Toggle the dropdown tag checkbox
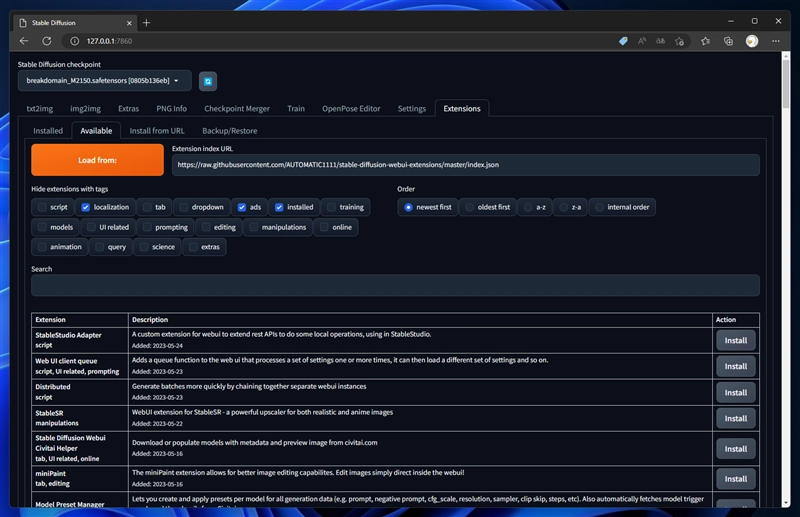800x517 pixels. coord(184,207)
